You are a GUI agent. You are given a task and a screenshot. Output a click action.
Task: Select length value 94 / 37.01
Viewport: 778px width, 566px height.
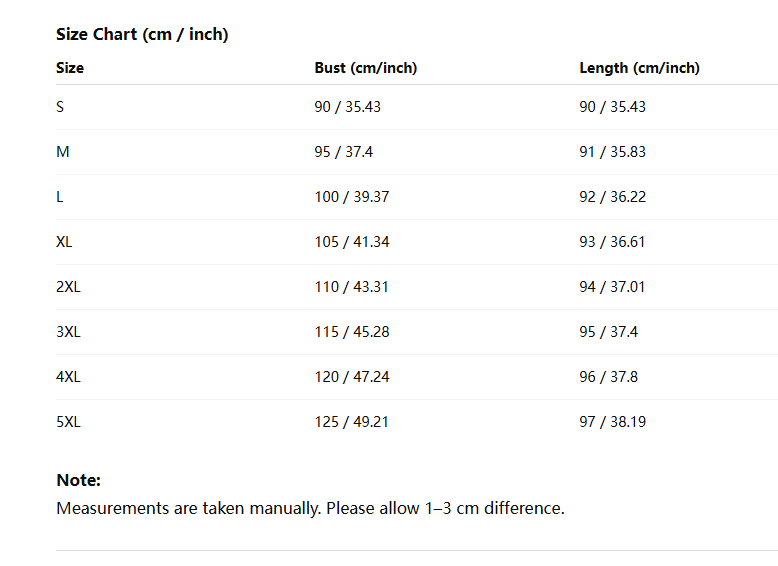(x=612, y=287)
